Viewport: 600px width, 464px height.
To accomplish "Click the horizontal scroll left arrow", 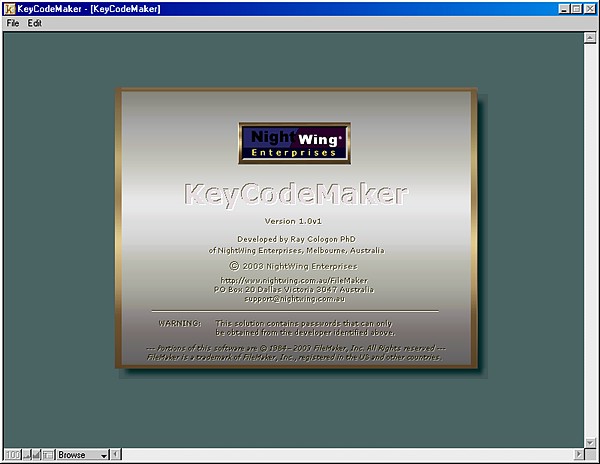I will pyautogui.click(x=116, y=455).
